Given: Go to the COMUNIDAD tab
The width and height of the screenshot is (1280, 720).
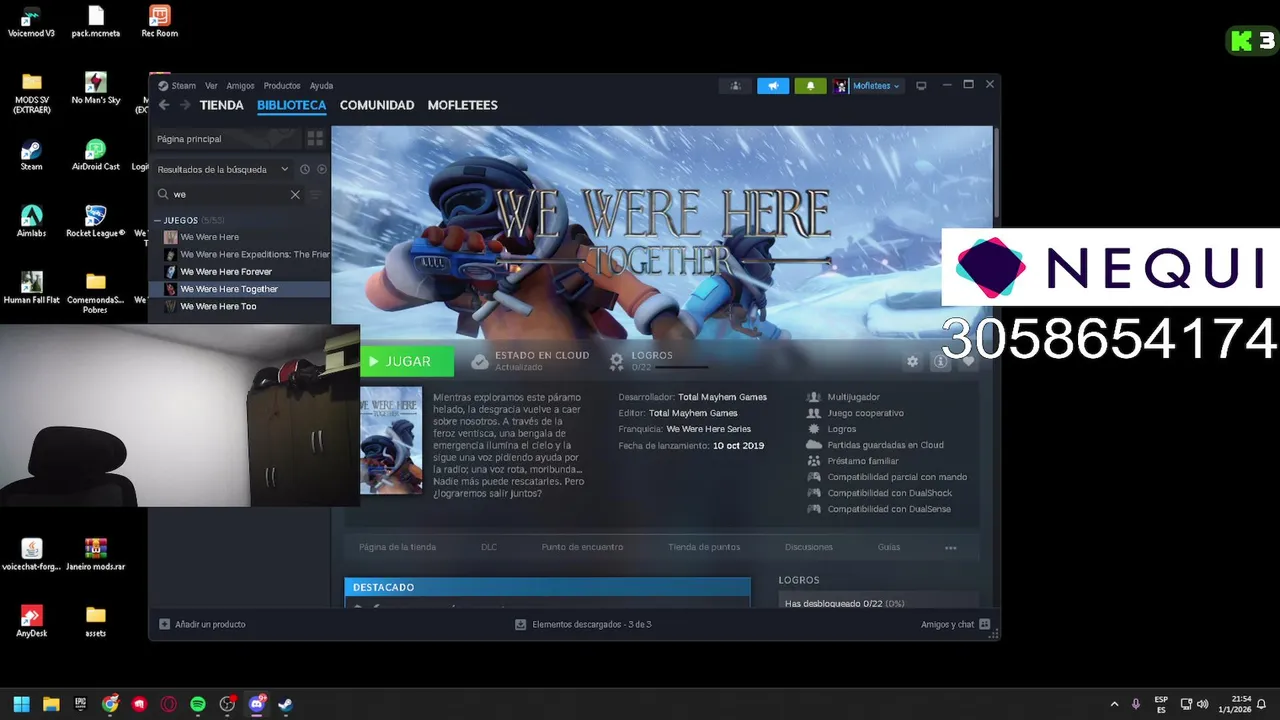Looking at the screenshot, I should [x=377, y=105].
